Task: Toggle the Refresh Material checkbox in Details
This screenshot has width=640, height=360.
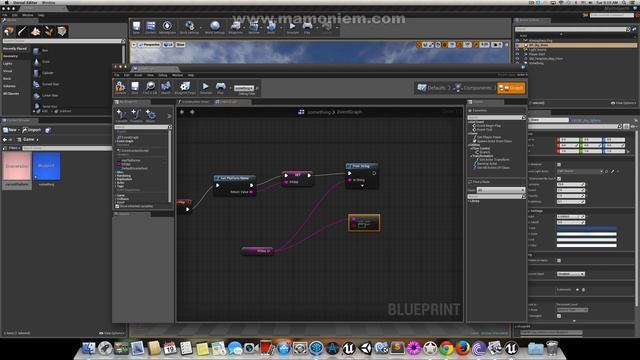Action: pos(559,164)
